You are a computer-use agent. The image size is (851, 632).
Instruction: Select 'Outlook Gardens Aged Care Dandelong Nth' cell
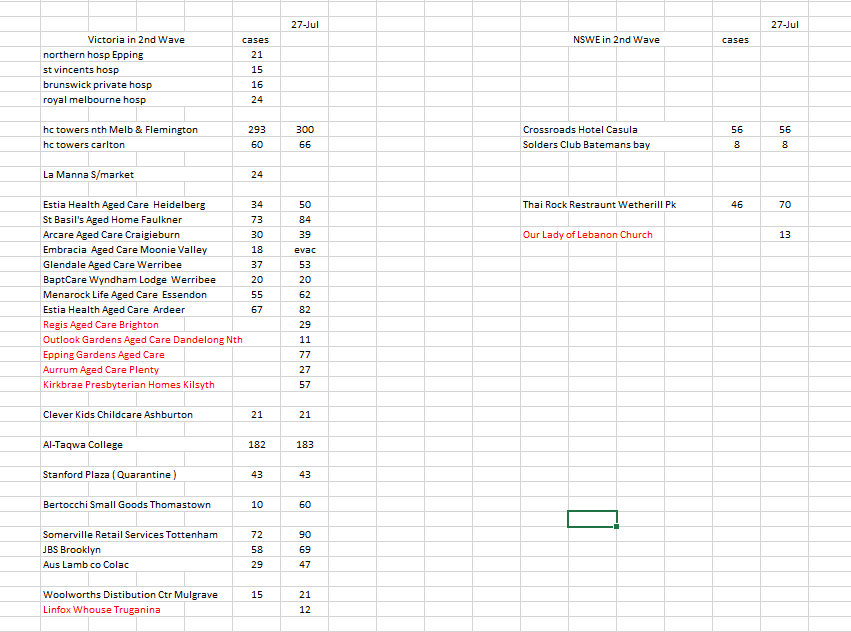point(143,340)
